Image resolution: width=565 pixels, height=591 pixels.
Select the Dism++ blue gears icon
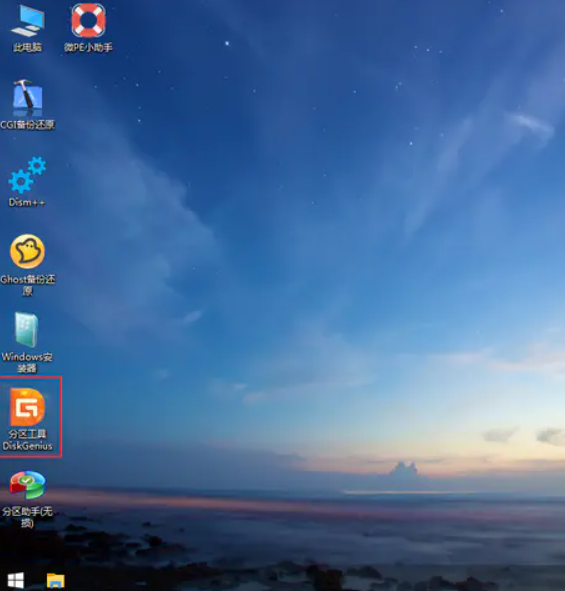click(x=27, y=175)
